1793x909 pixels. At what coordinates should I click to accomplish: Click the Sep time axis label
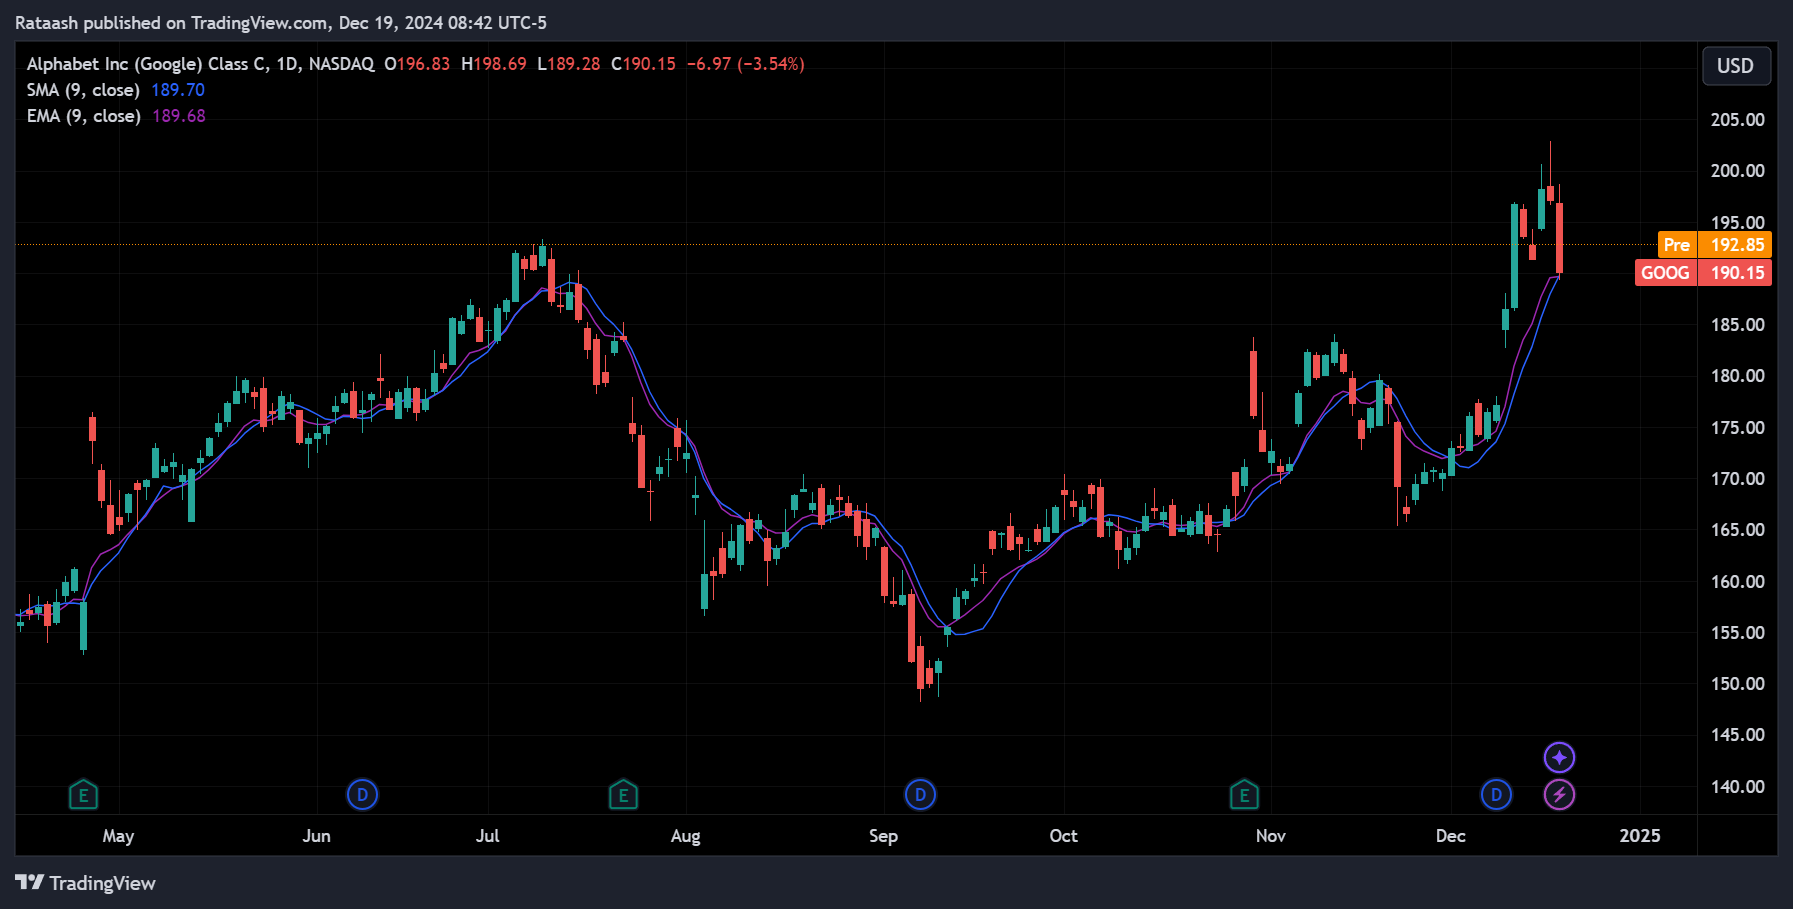[883, 836]
